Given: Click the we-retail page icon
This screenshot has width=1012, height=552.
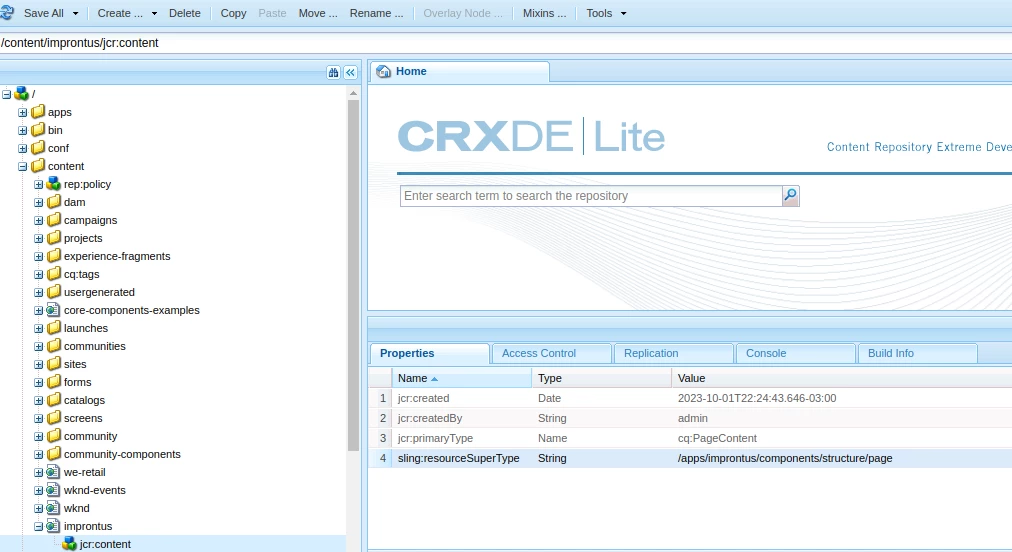Looking at the screenshot, I should click(54, 472).
